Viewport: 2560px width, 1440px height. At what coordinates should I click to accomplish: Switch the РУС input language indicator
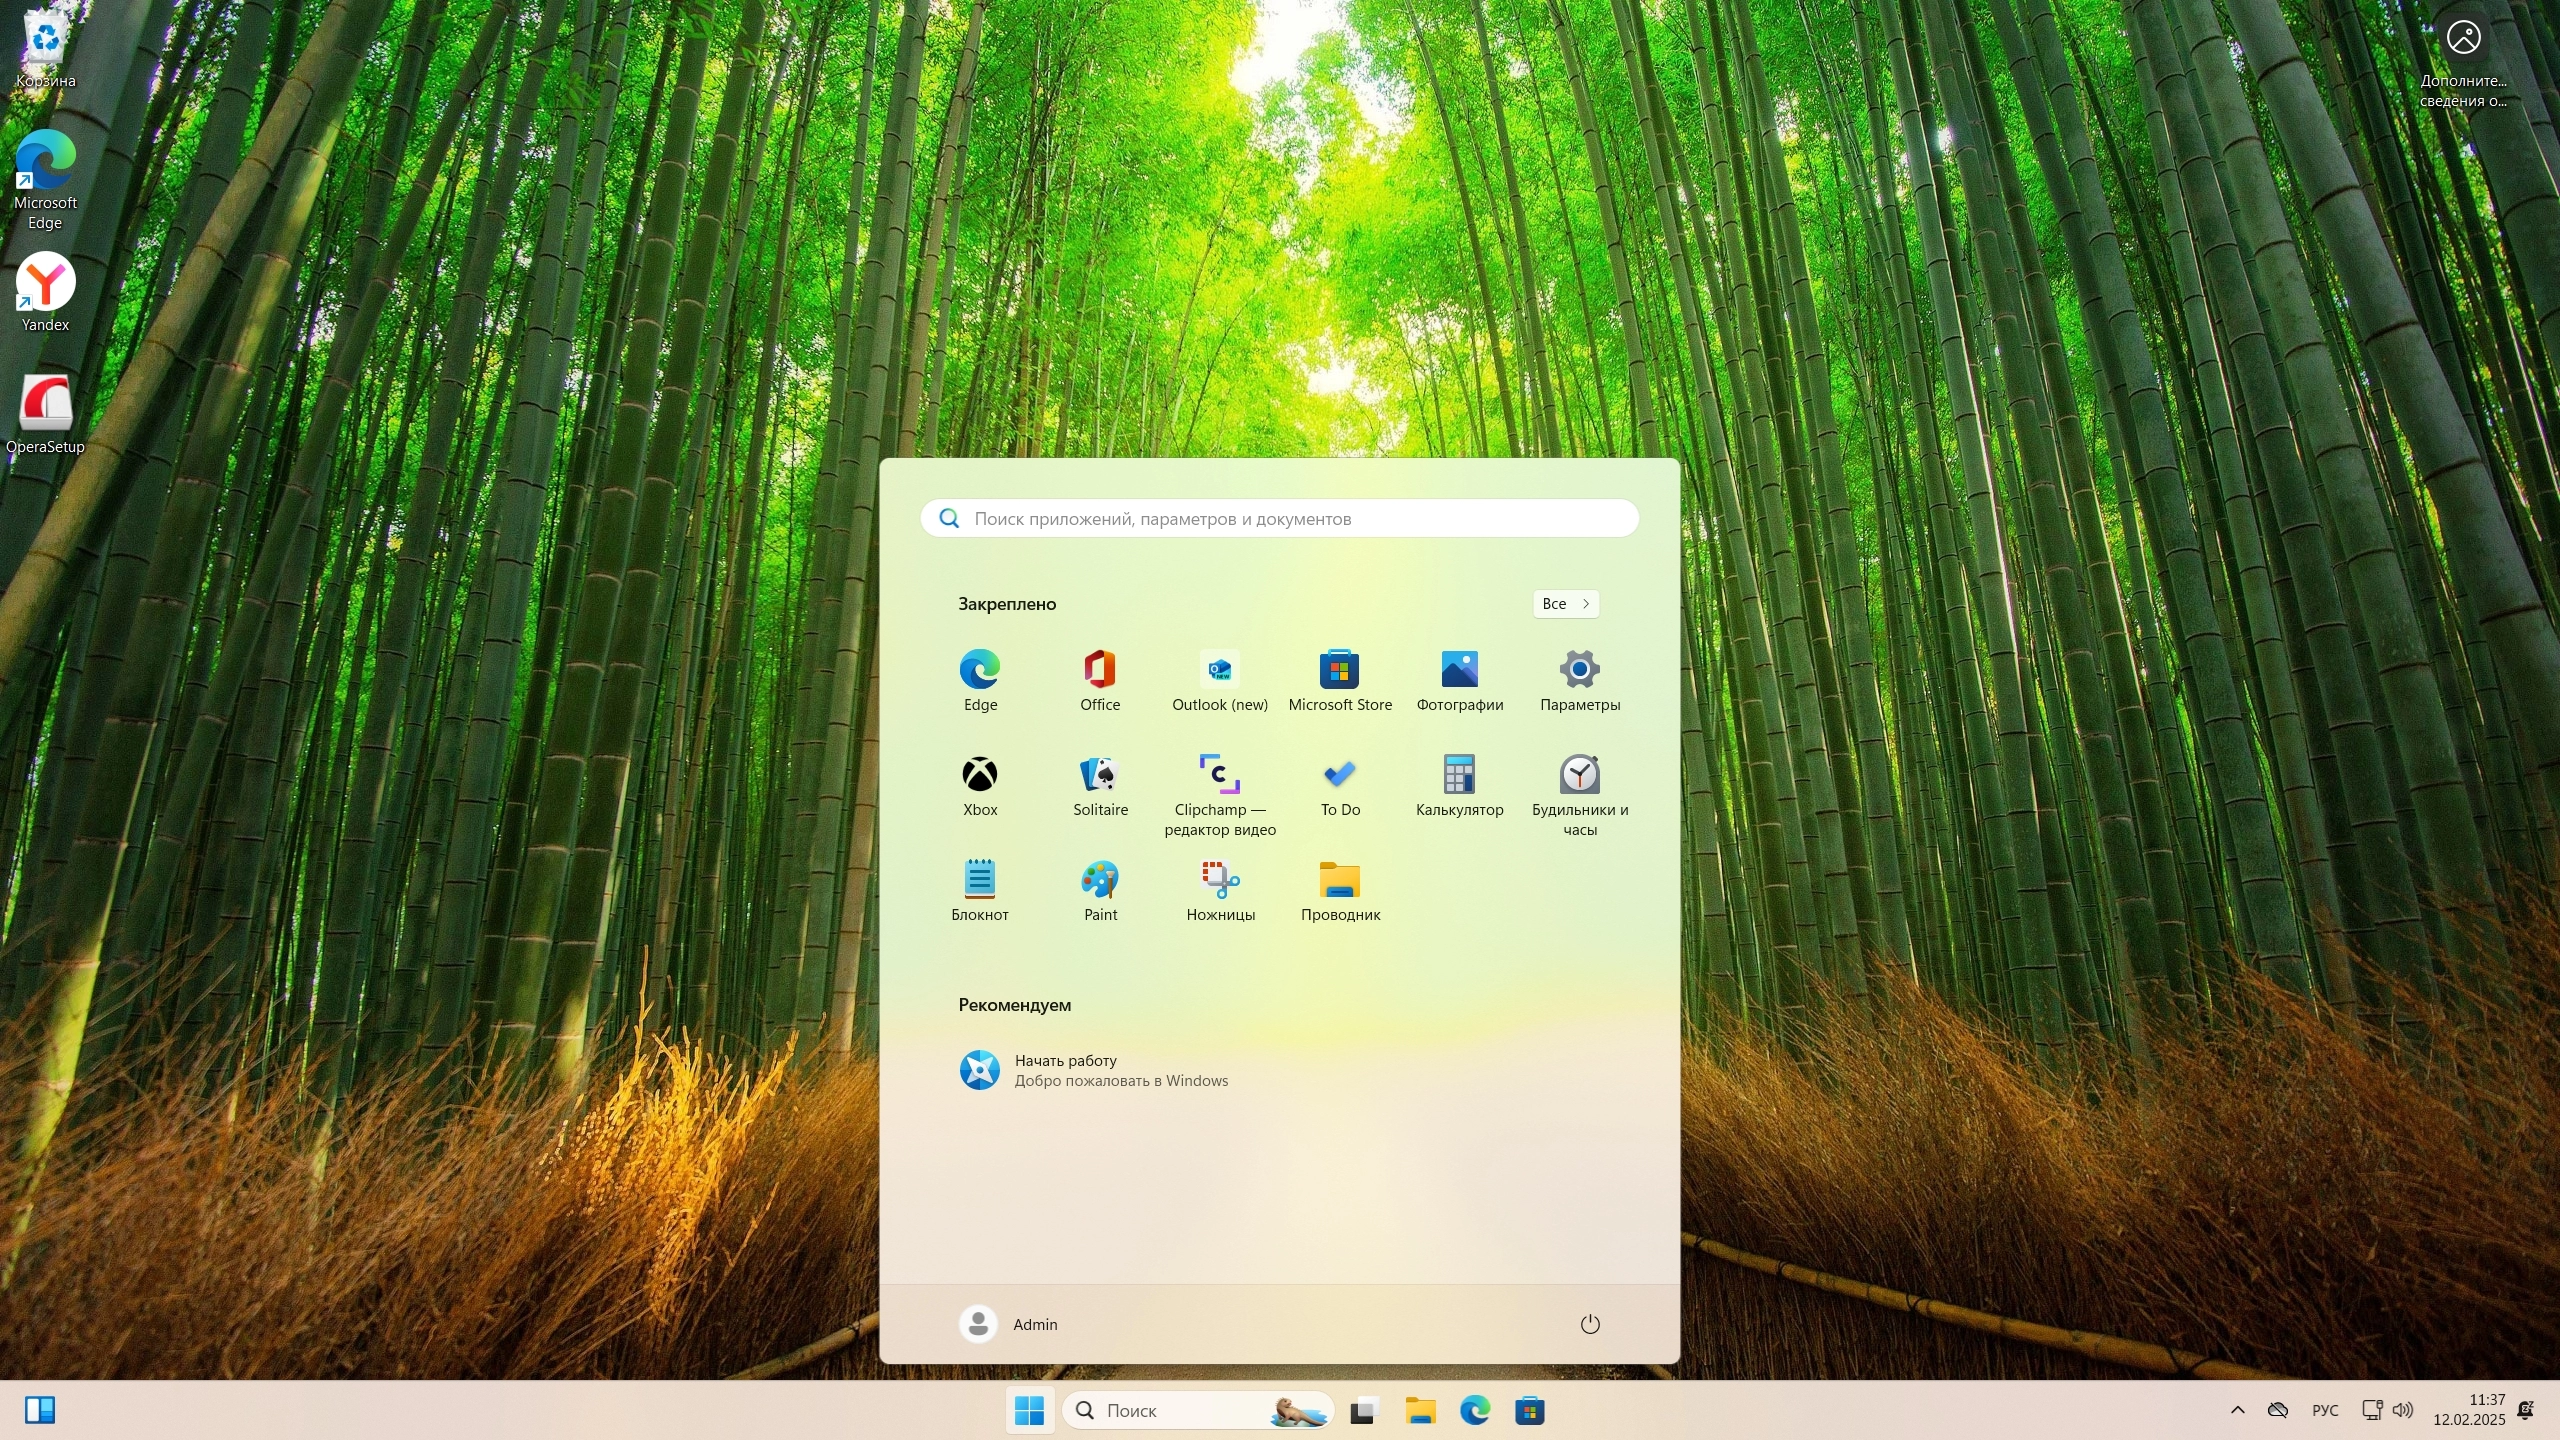(x=2325, y=1410)
